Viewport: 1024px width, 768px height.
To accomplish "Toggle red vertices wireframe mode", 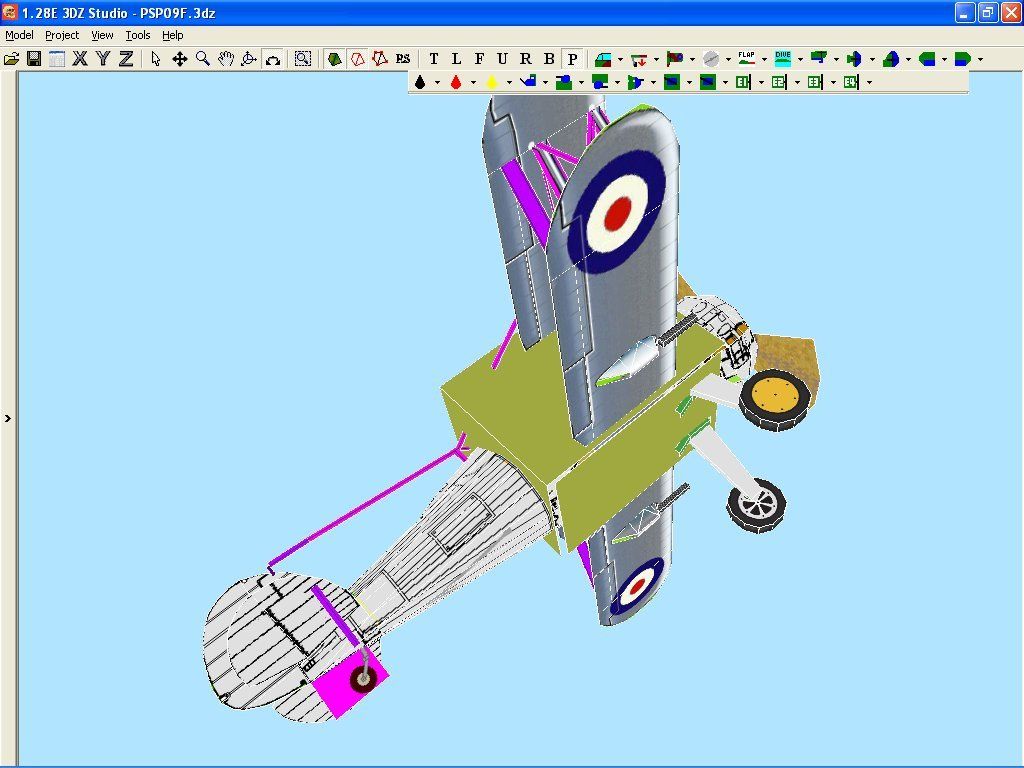I will (380, 59).
